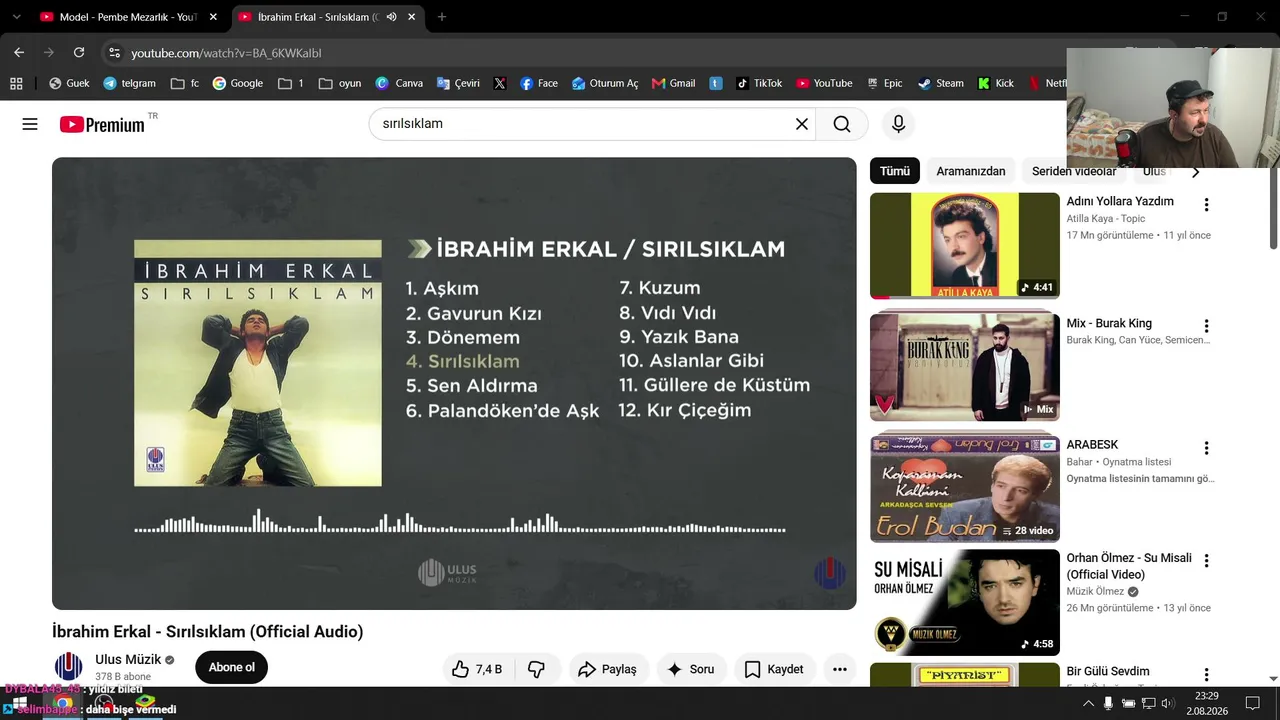Open the Soru ask button
Screen dimensions: 1280x720
(691, 669)
